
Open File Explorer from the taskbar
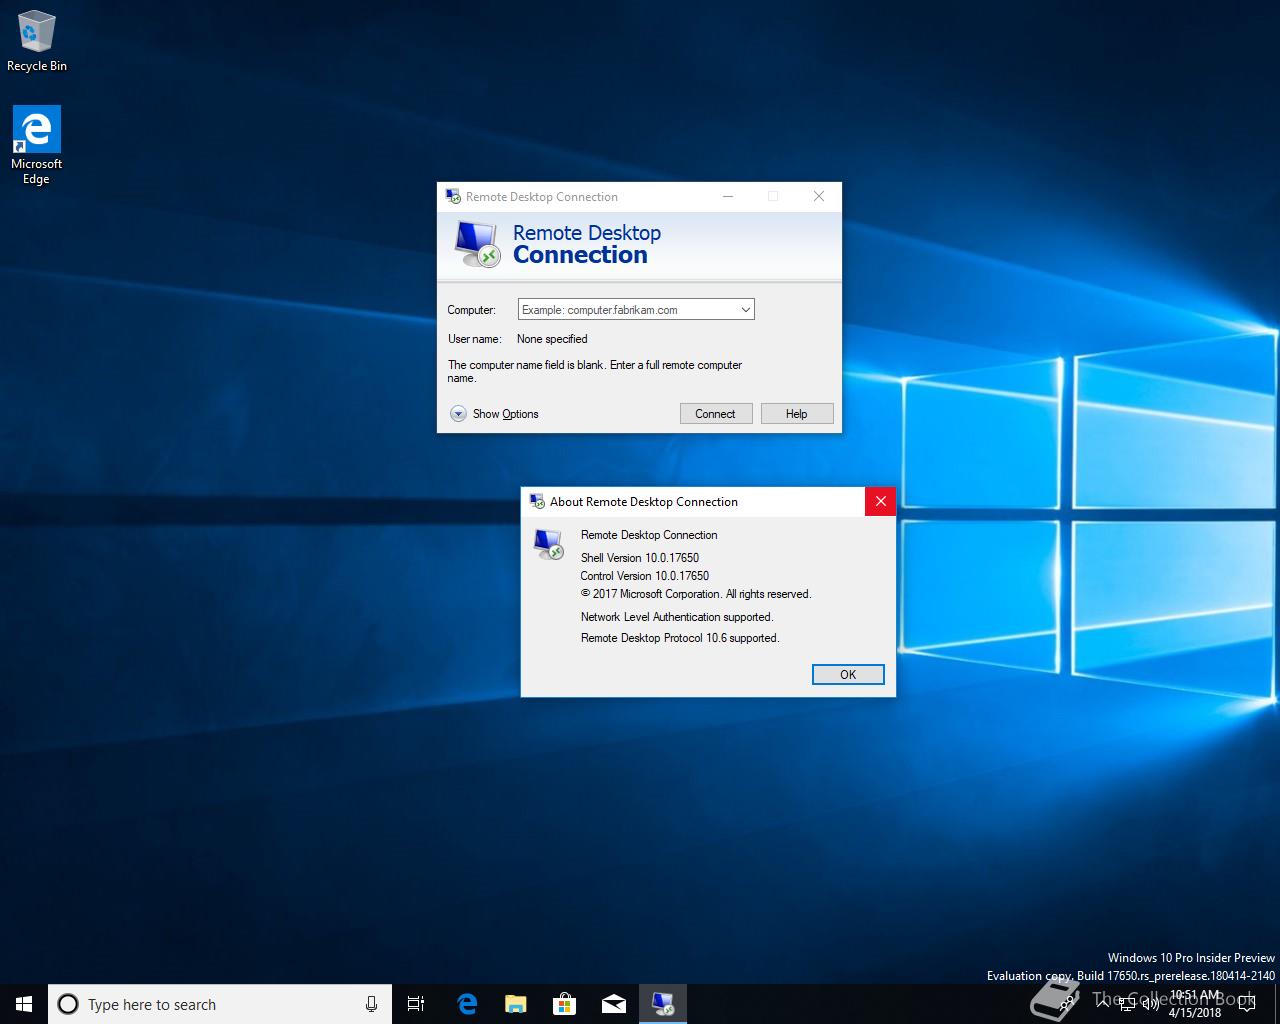(x=515, y=1004)
